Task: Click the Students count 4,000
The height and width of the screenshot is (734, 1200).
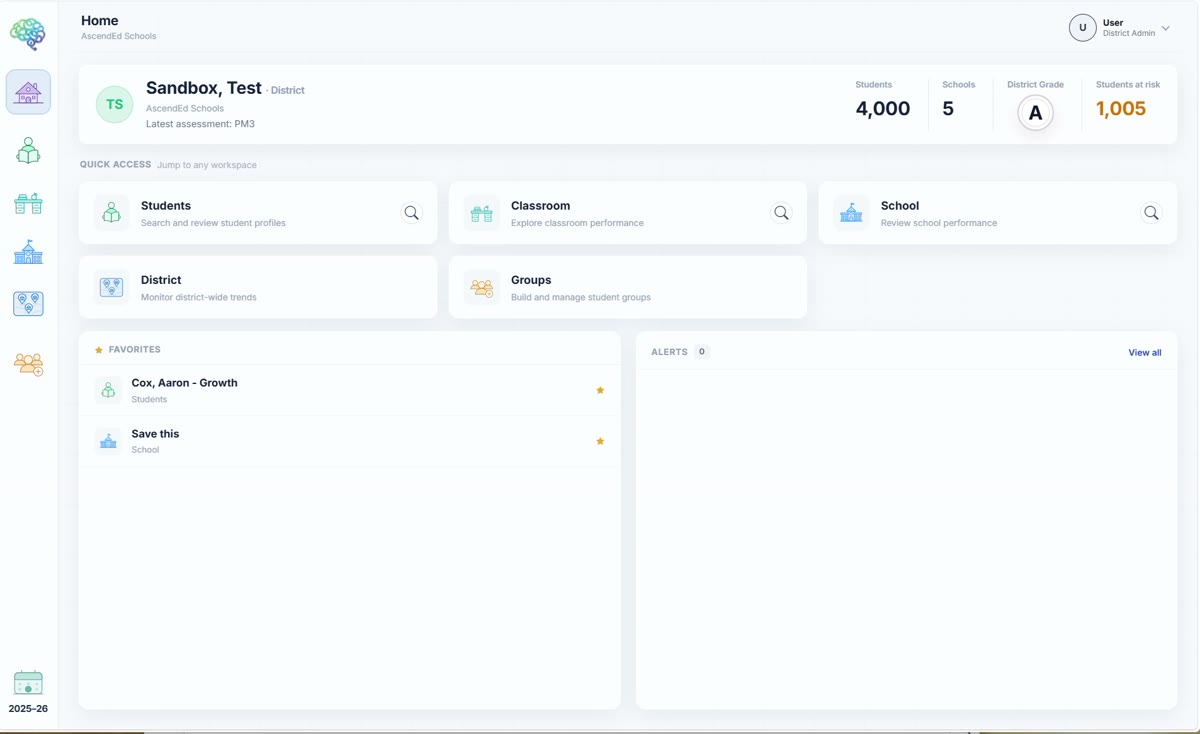Action: (x=883, y=109)
